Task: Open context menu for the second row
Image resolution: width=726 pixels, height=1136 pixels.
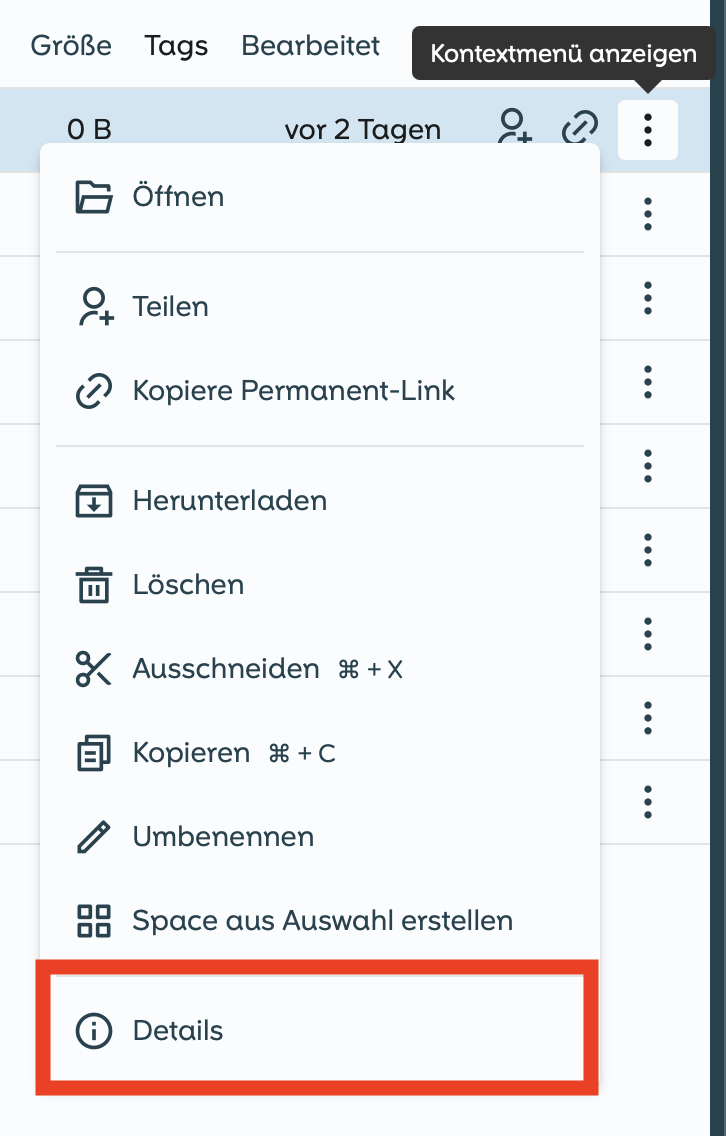Action: point(648,214)
